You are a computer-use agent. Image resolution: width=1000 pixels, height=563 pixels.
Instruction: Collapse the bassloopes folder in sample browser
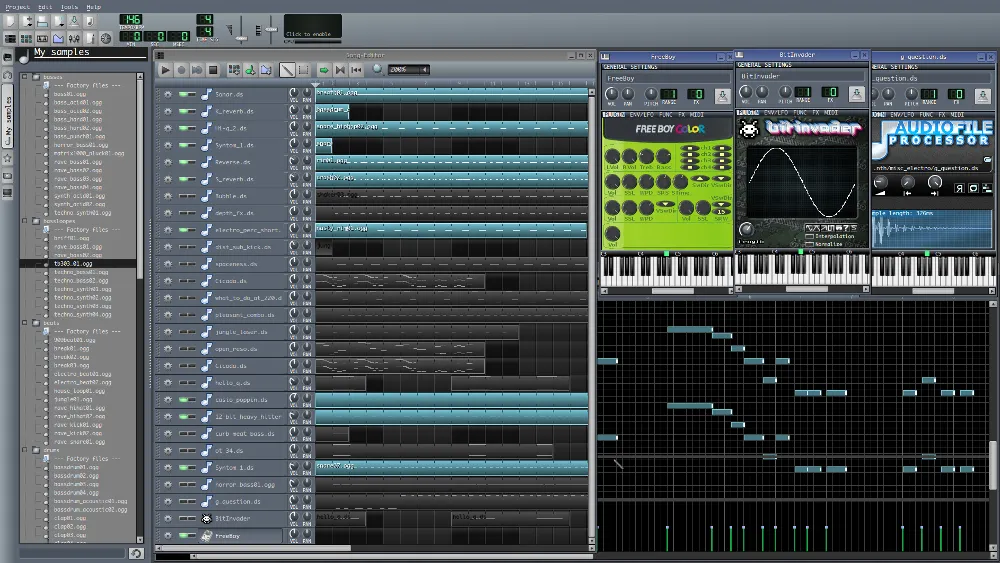click(x=25, y=221)
